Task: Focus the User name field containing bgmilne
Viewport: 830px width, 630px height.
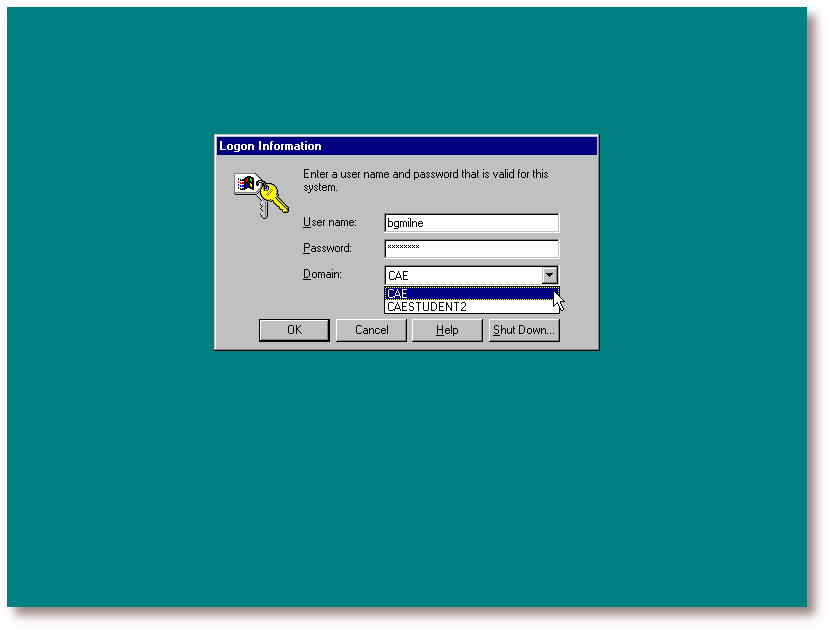Action: click(471, 223)
